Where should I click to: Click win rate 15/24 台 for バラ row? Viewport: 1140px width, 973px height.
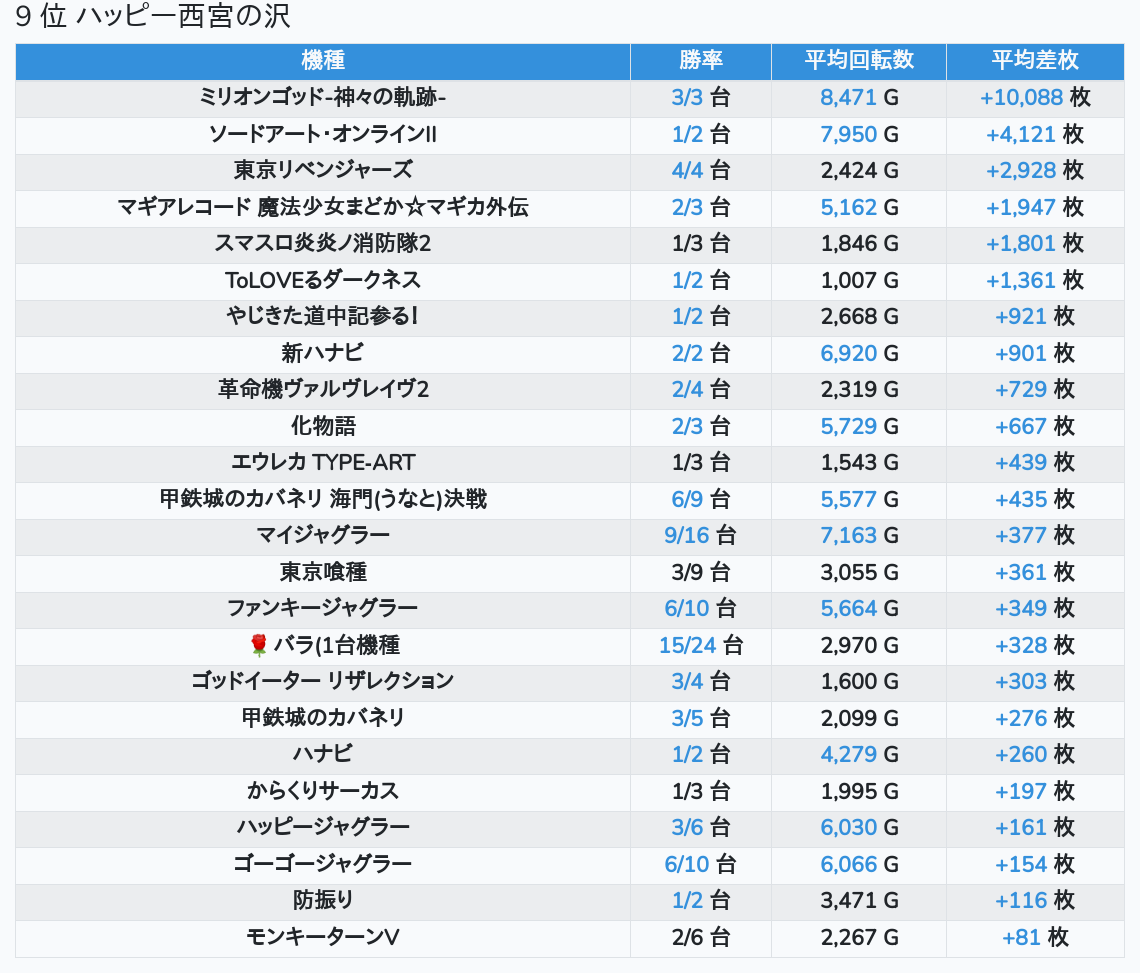701,645
